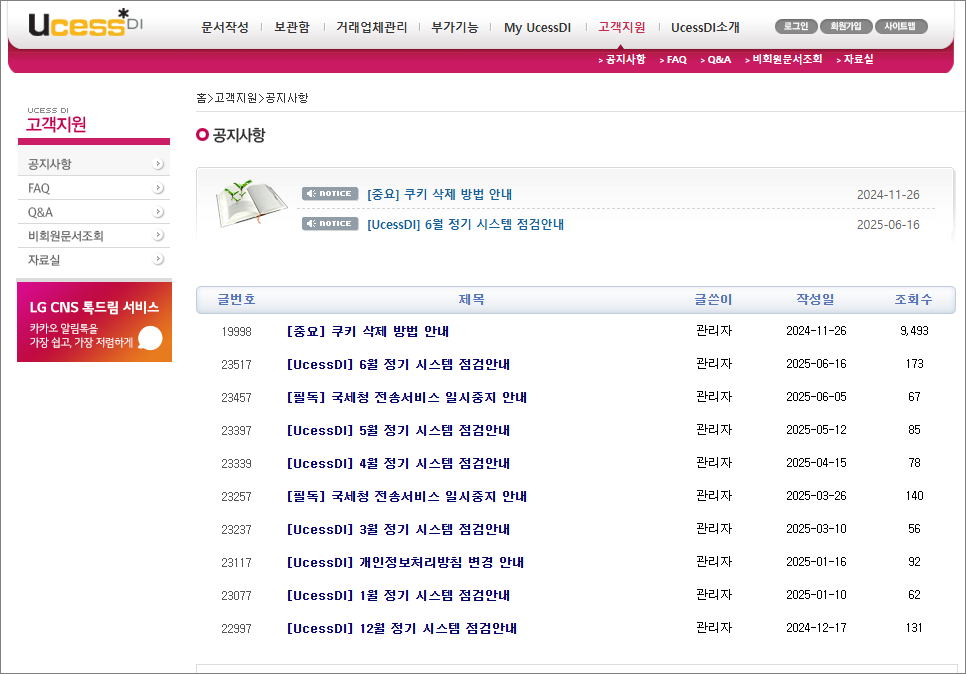Click the 제목 column header
The height and width of the screenshot is (674, 966).
coord(471,299)
